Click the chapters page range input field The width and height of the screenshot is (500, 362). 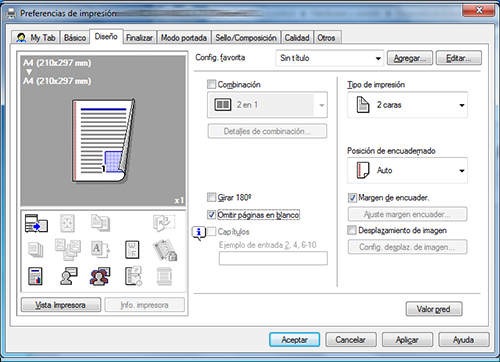(x=273, y=258)
